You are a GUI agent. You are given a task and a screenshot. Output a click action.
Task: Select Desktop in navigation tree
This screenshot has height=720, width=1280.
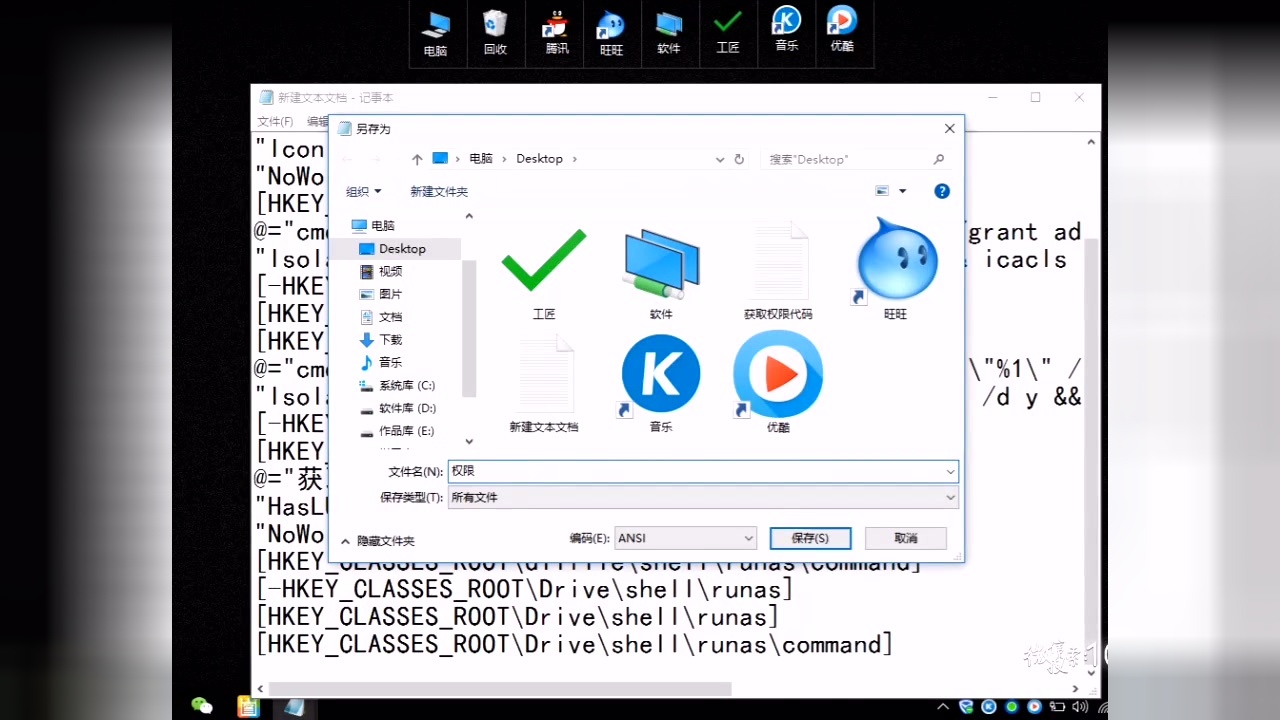393,248
